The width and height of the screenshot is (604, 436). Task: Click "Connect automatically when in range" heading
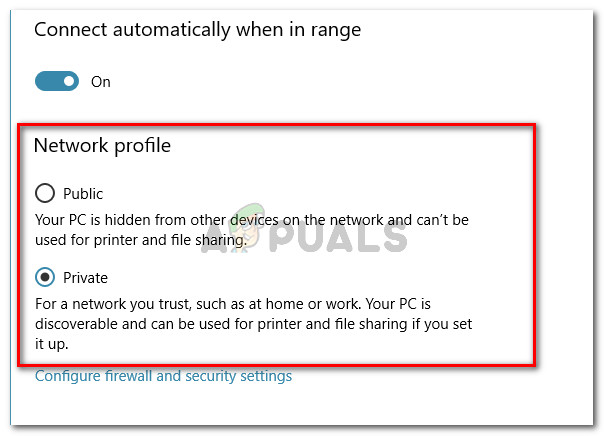(x=197, y=30)
